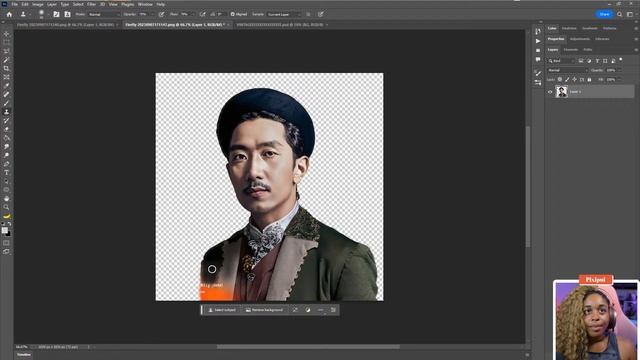Screen dimensions: 640x360
Task: Select the Rectangular Marquee tool
Action: [6, 42]
